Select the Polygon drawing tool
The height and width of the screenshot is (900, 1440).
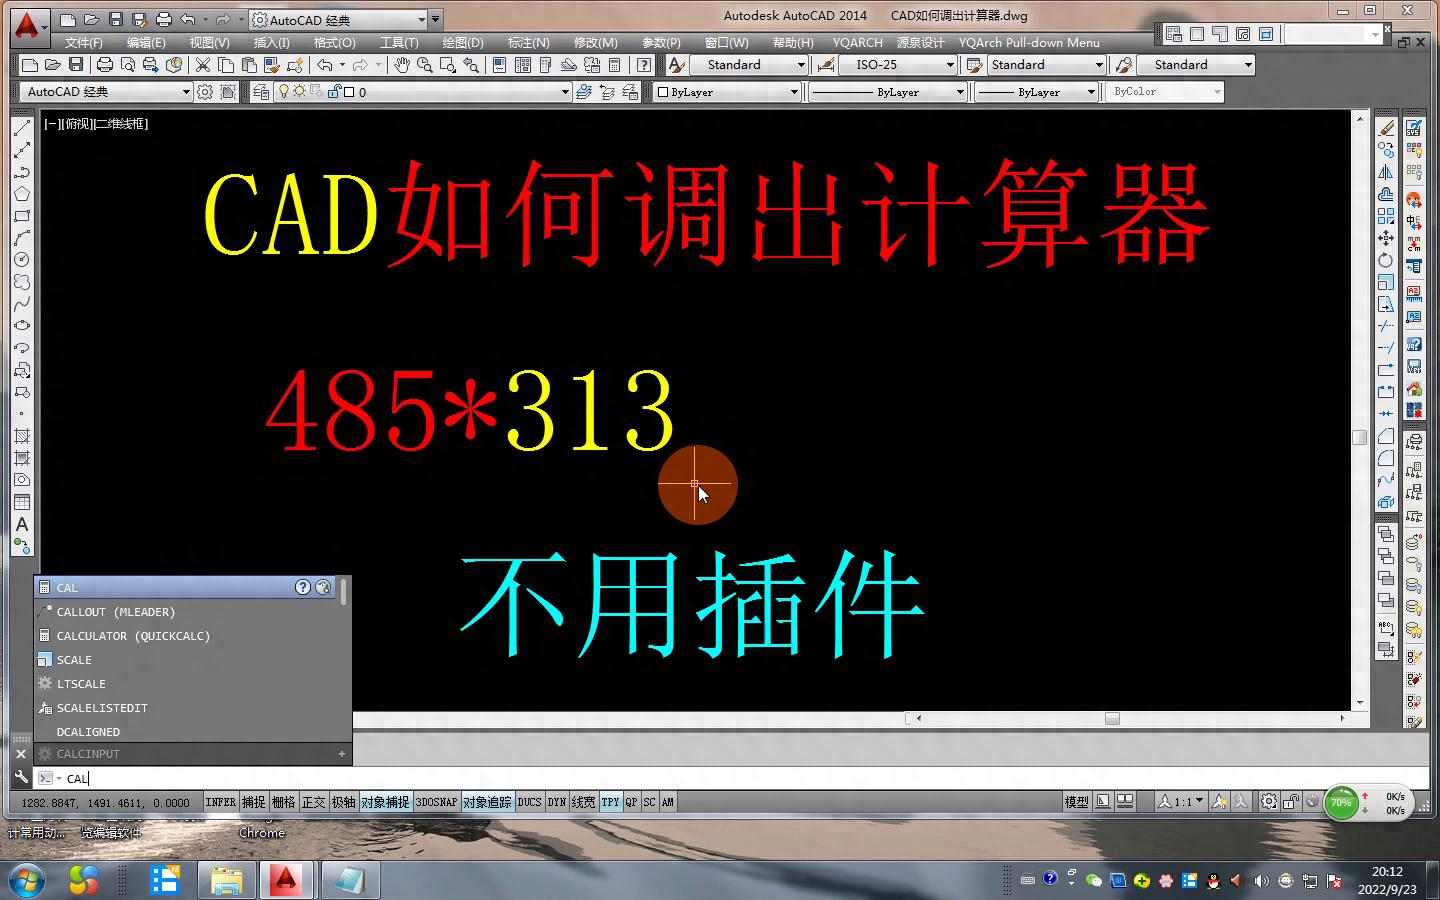click(22, 194)
